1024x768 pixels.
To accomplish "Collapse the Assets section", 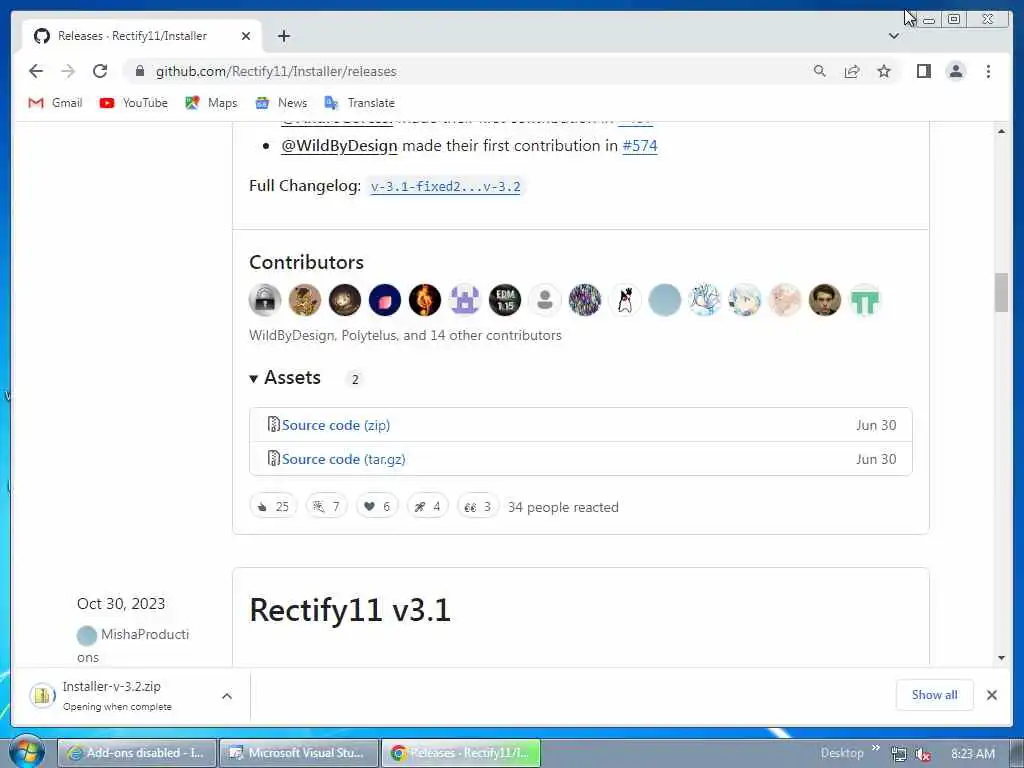I will [x=285, y=377].
